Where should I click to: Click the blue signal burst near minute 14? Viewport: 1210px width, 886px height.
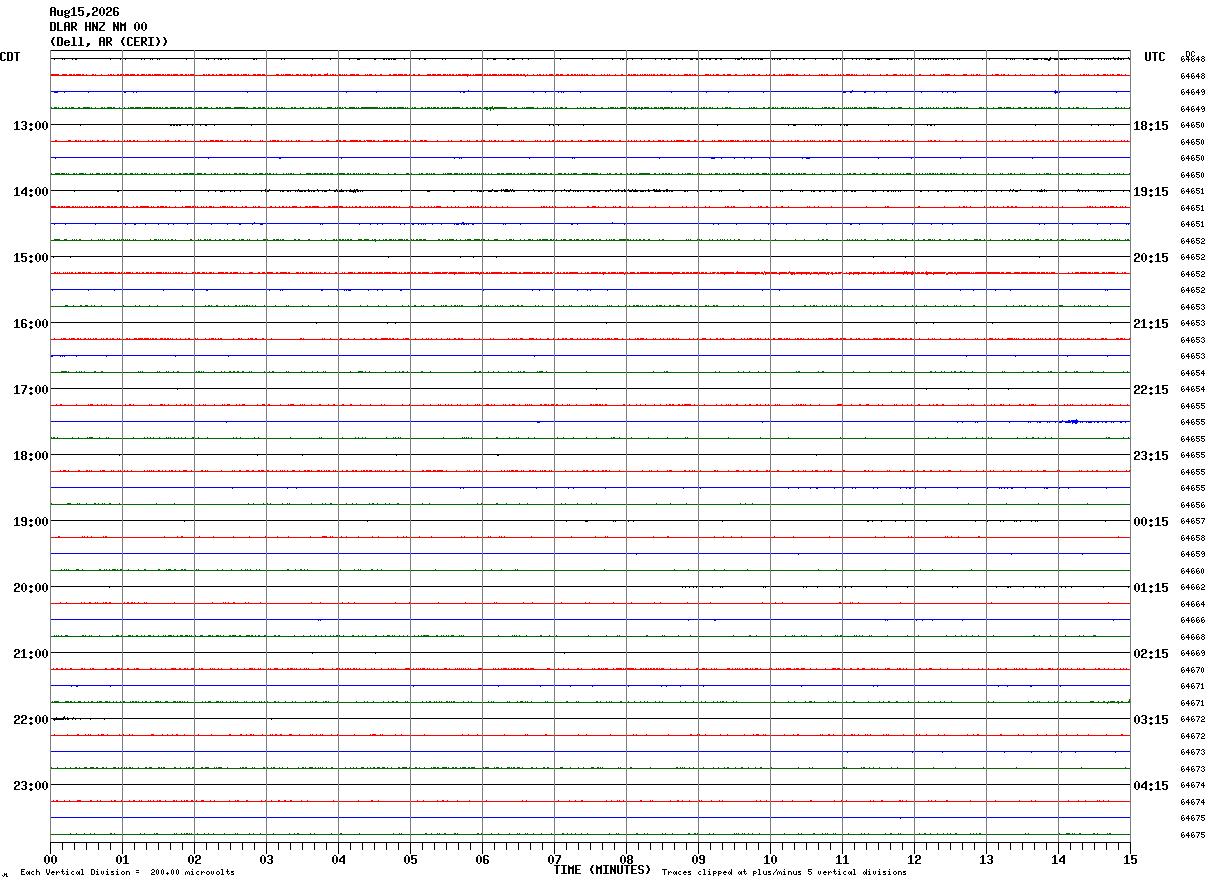pyautogui.click(x=1072, y=422)
